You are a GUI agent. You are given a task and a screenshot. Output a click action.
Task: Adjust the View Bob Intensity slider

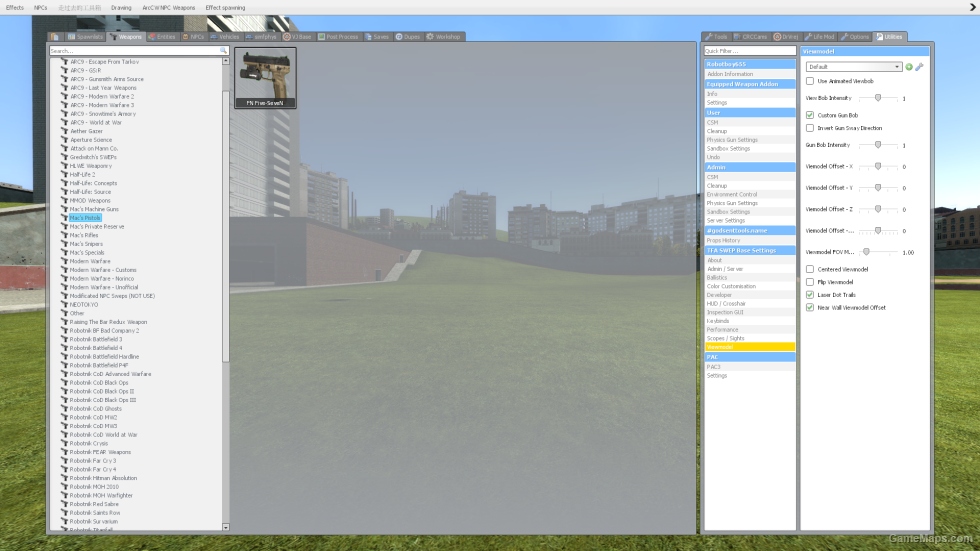point(878,98)
